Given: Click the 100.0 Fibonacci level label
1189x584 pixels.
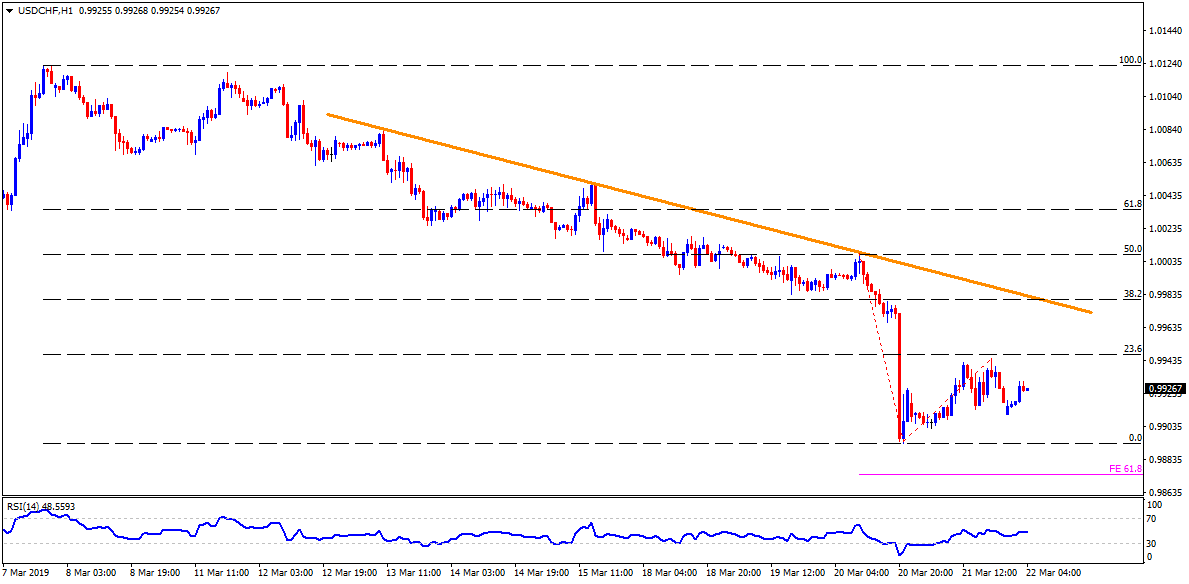Looking at the screenshot, I should tap(1130, 60).
